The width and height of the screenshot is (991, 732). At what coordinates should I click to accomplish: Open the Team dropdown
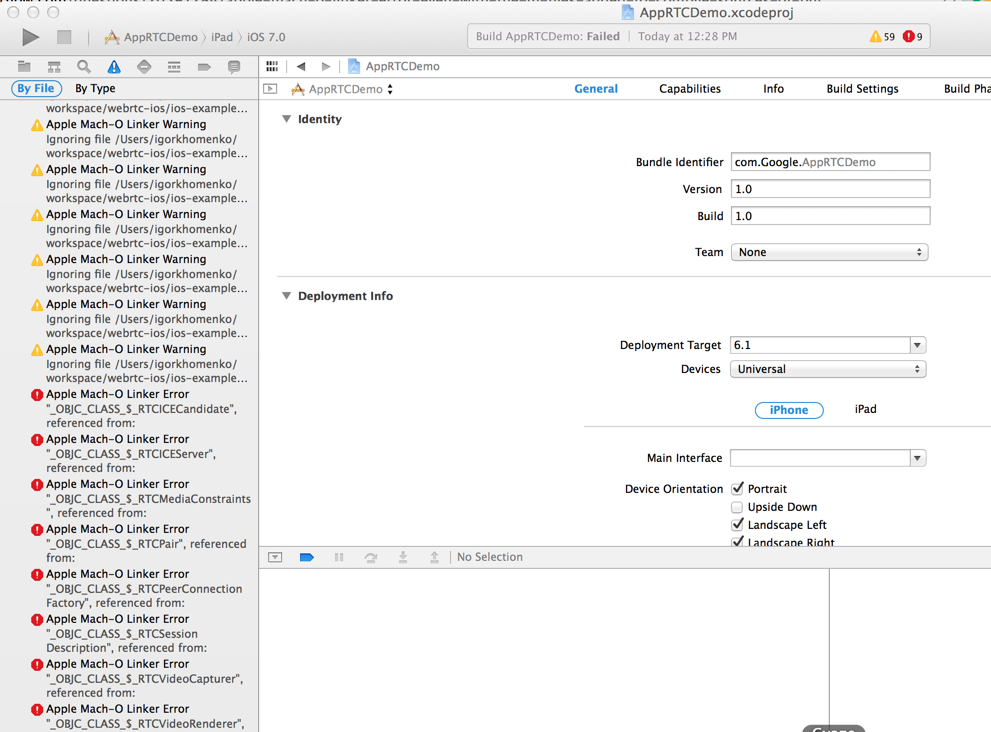(829, 252)
